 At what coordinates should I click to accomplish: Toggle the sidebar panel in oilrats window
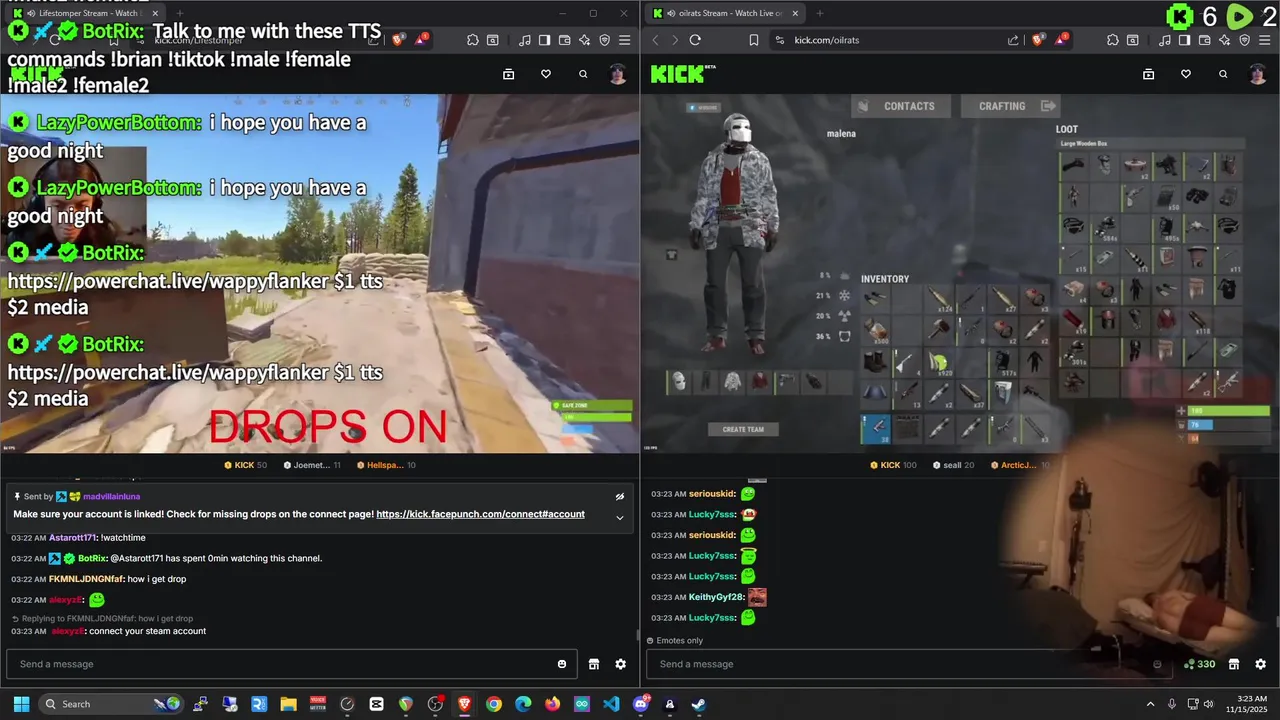click(x=1184, y=40)
